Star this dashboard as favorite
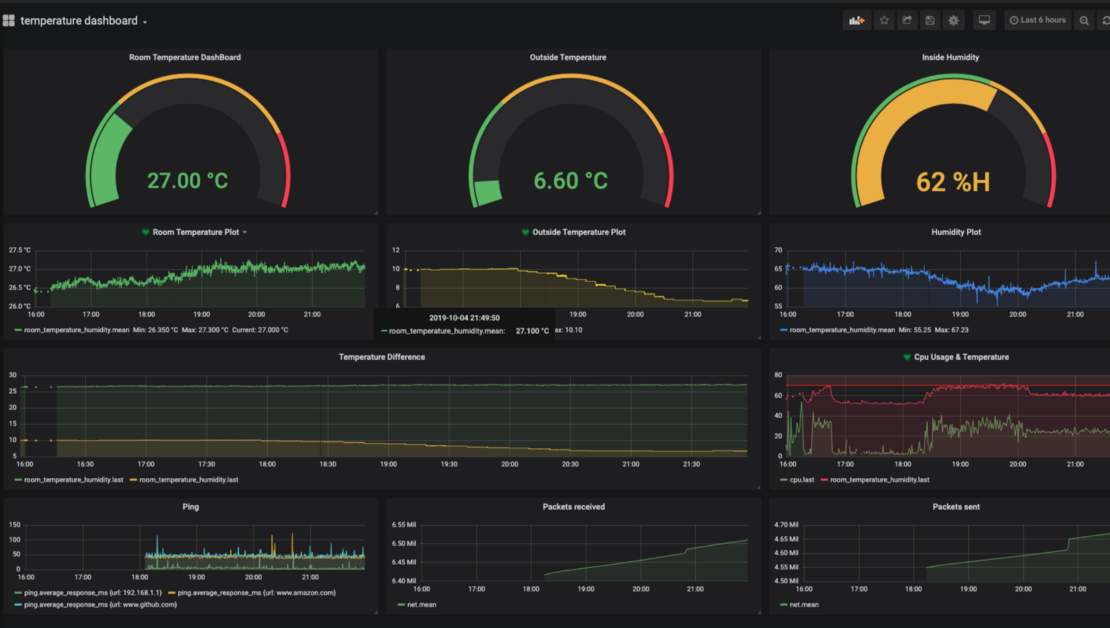The image size is (1110, 628). 884,21
